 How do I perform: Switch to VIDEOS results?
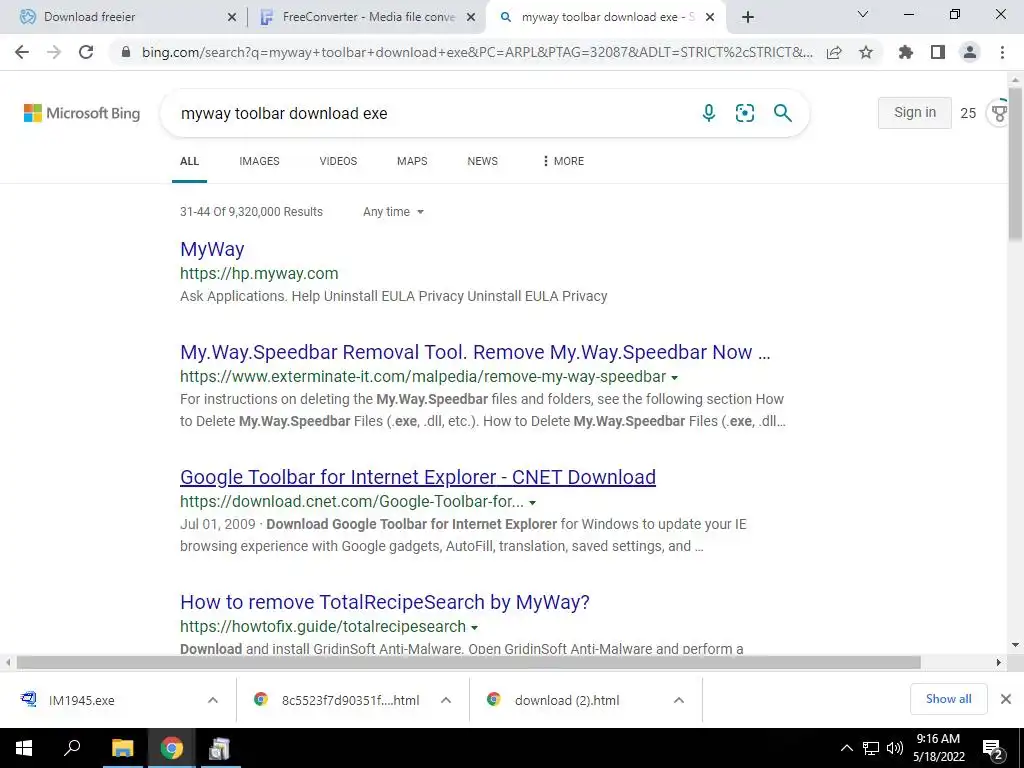pyautogui.click(x=338, y=161)
